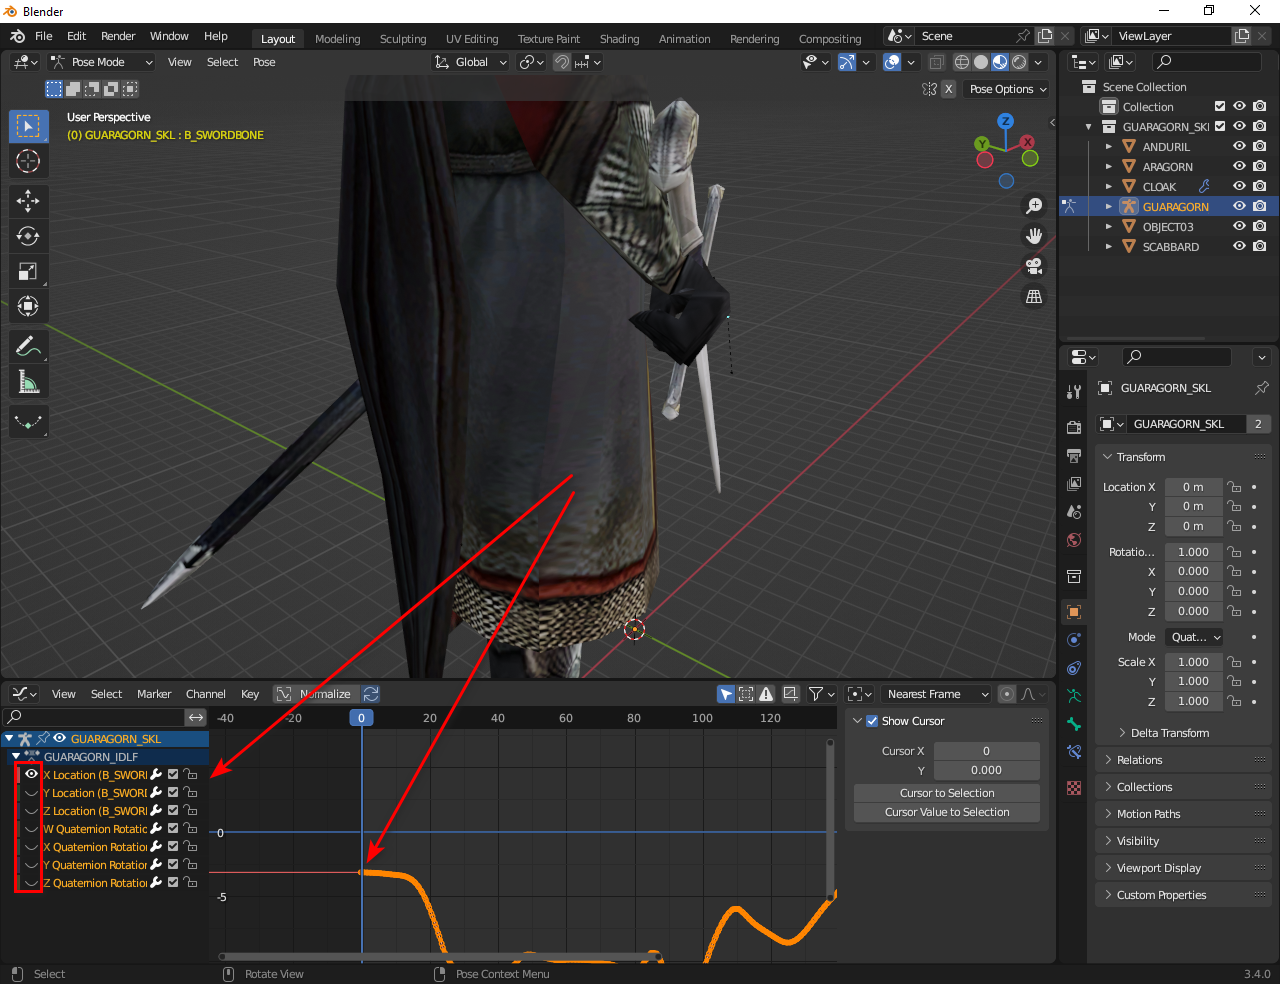Select the Measure tool
The width and height of the screenshot is (1280, 984).
28,382
